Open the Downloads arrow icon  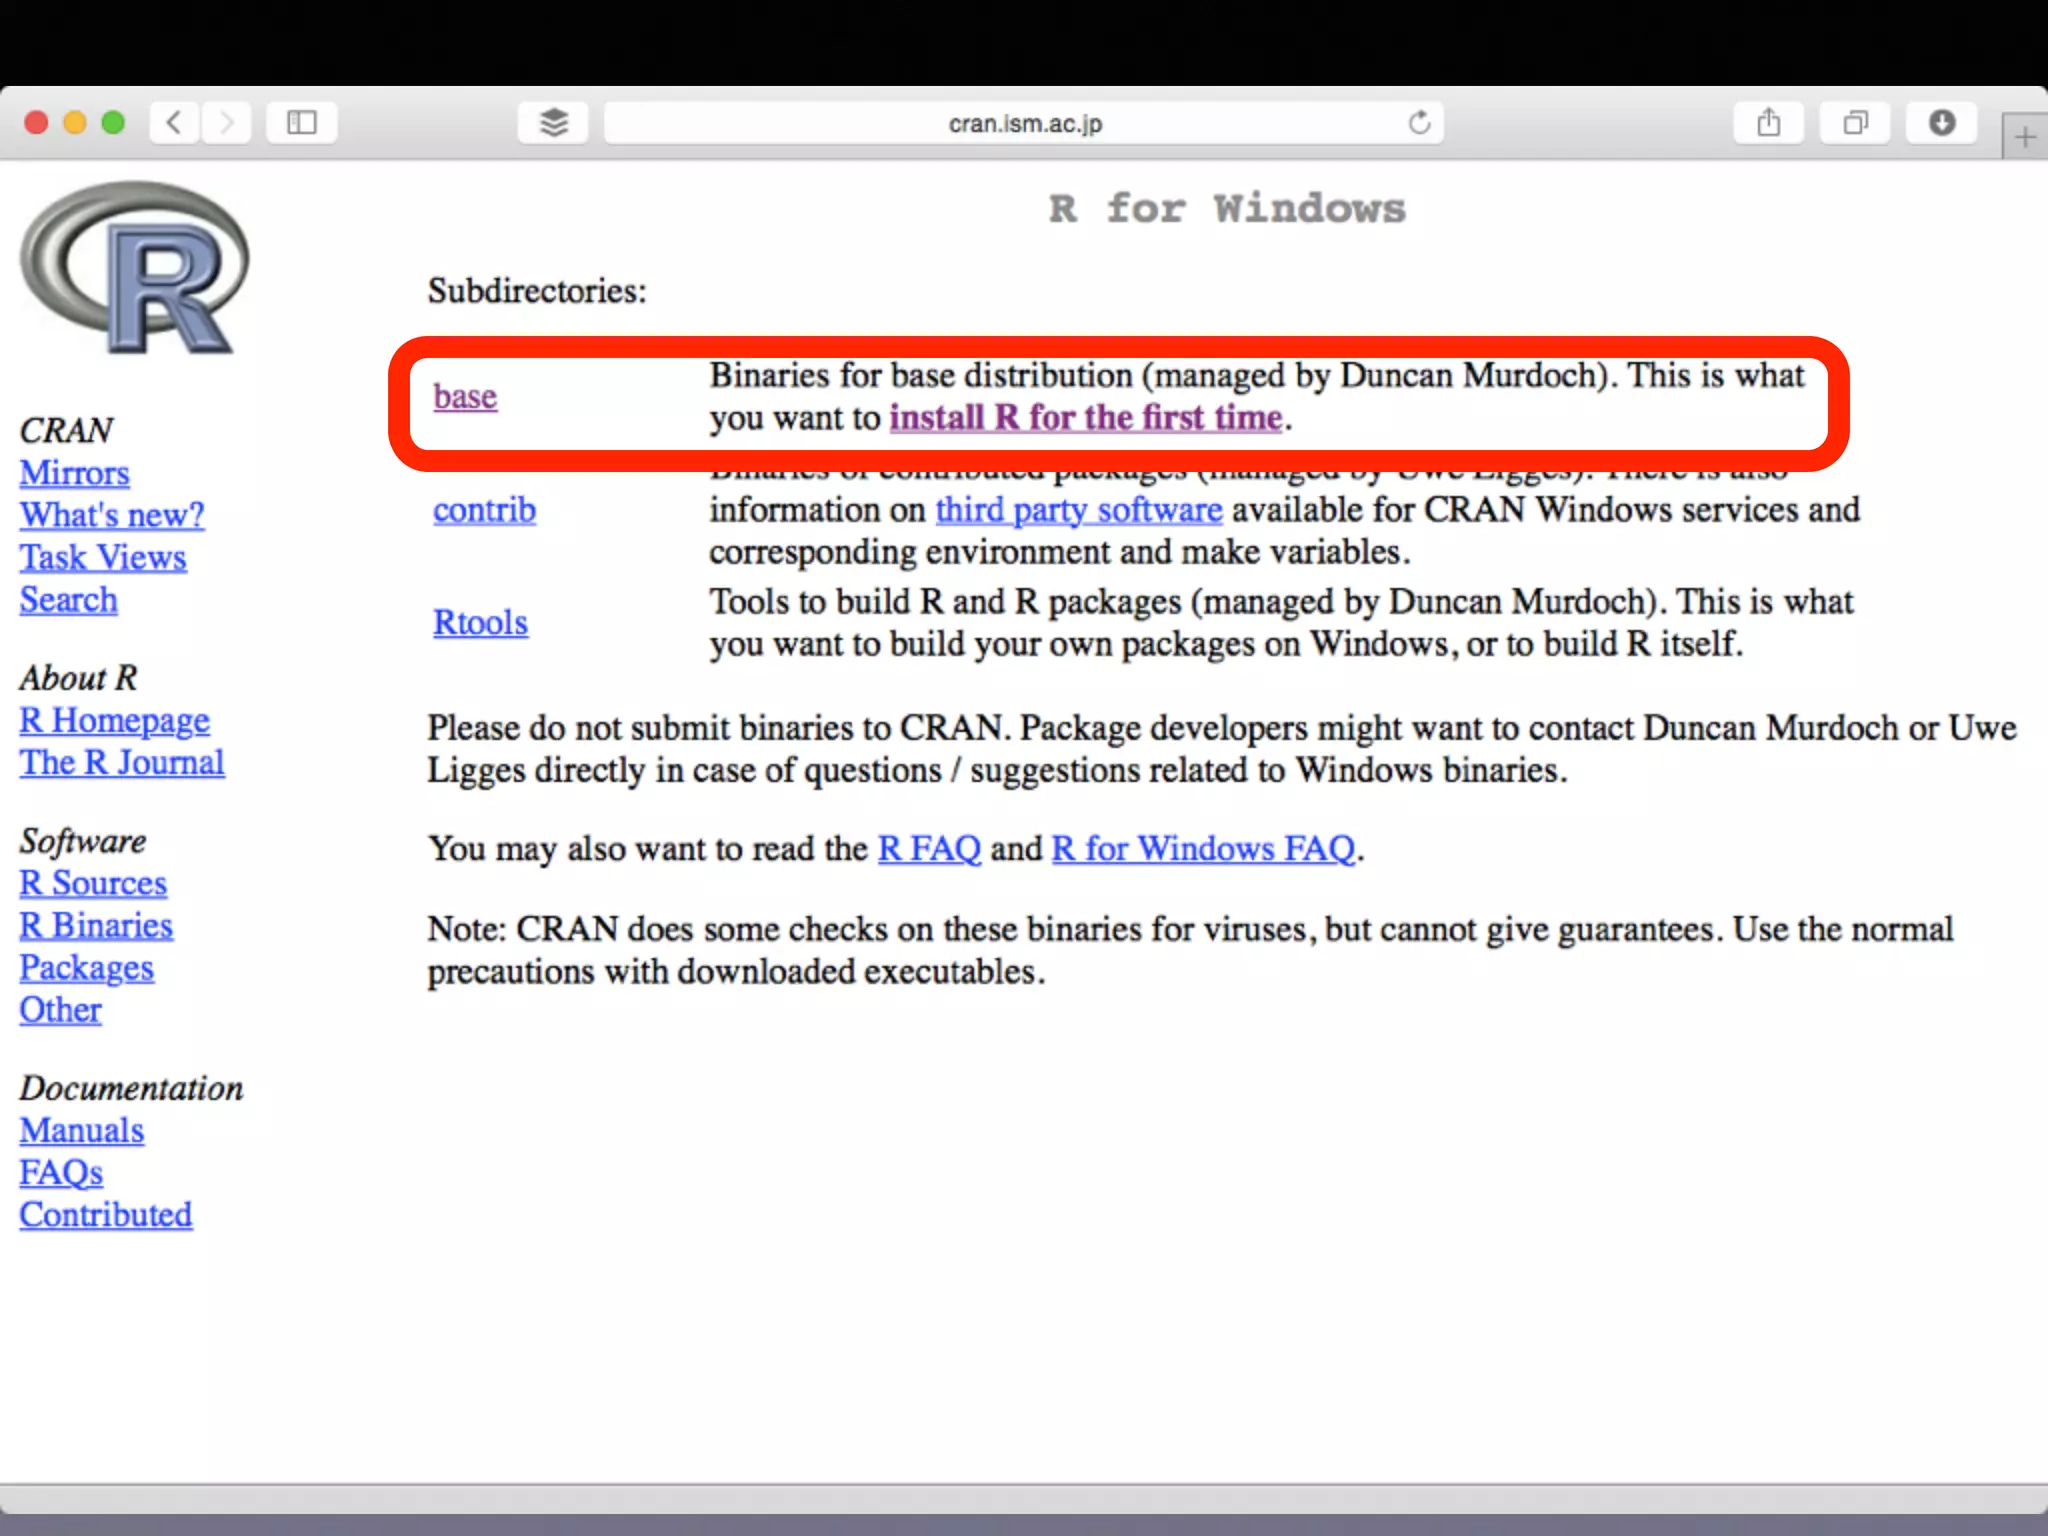[x=1941, y=123]
